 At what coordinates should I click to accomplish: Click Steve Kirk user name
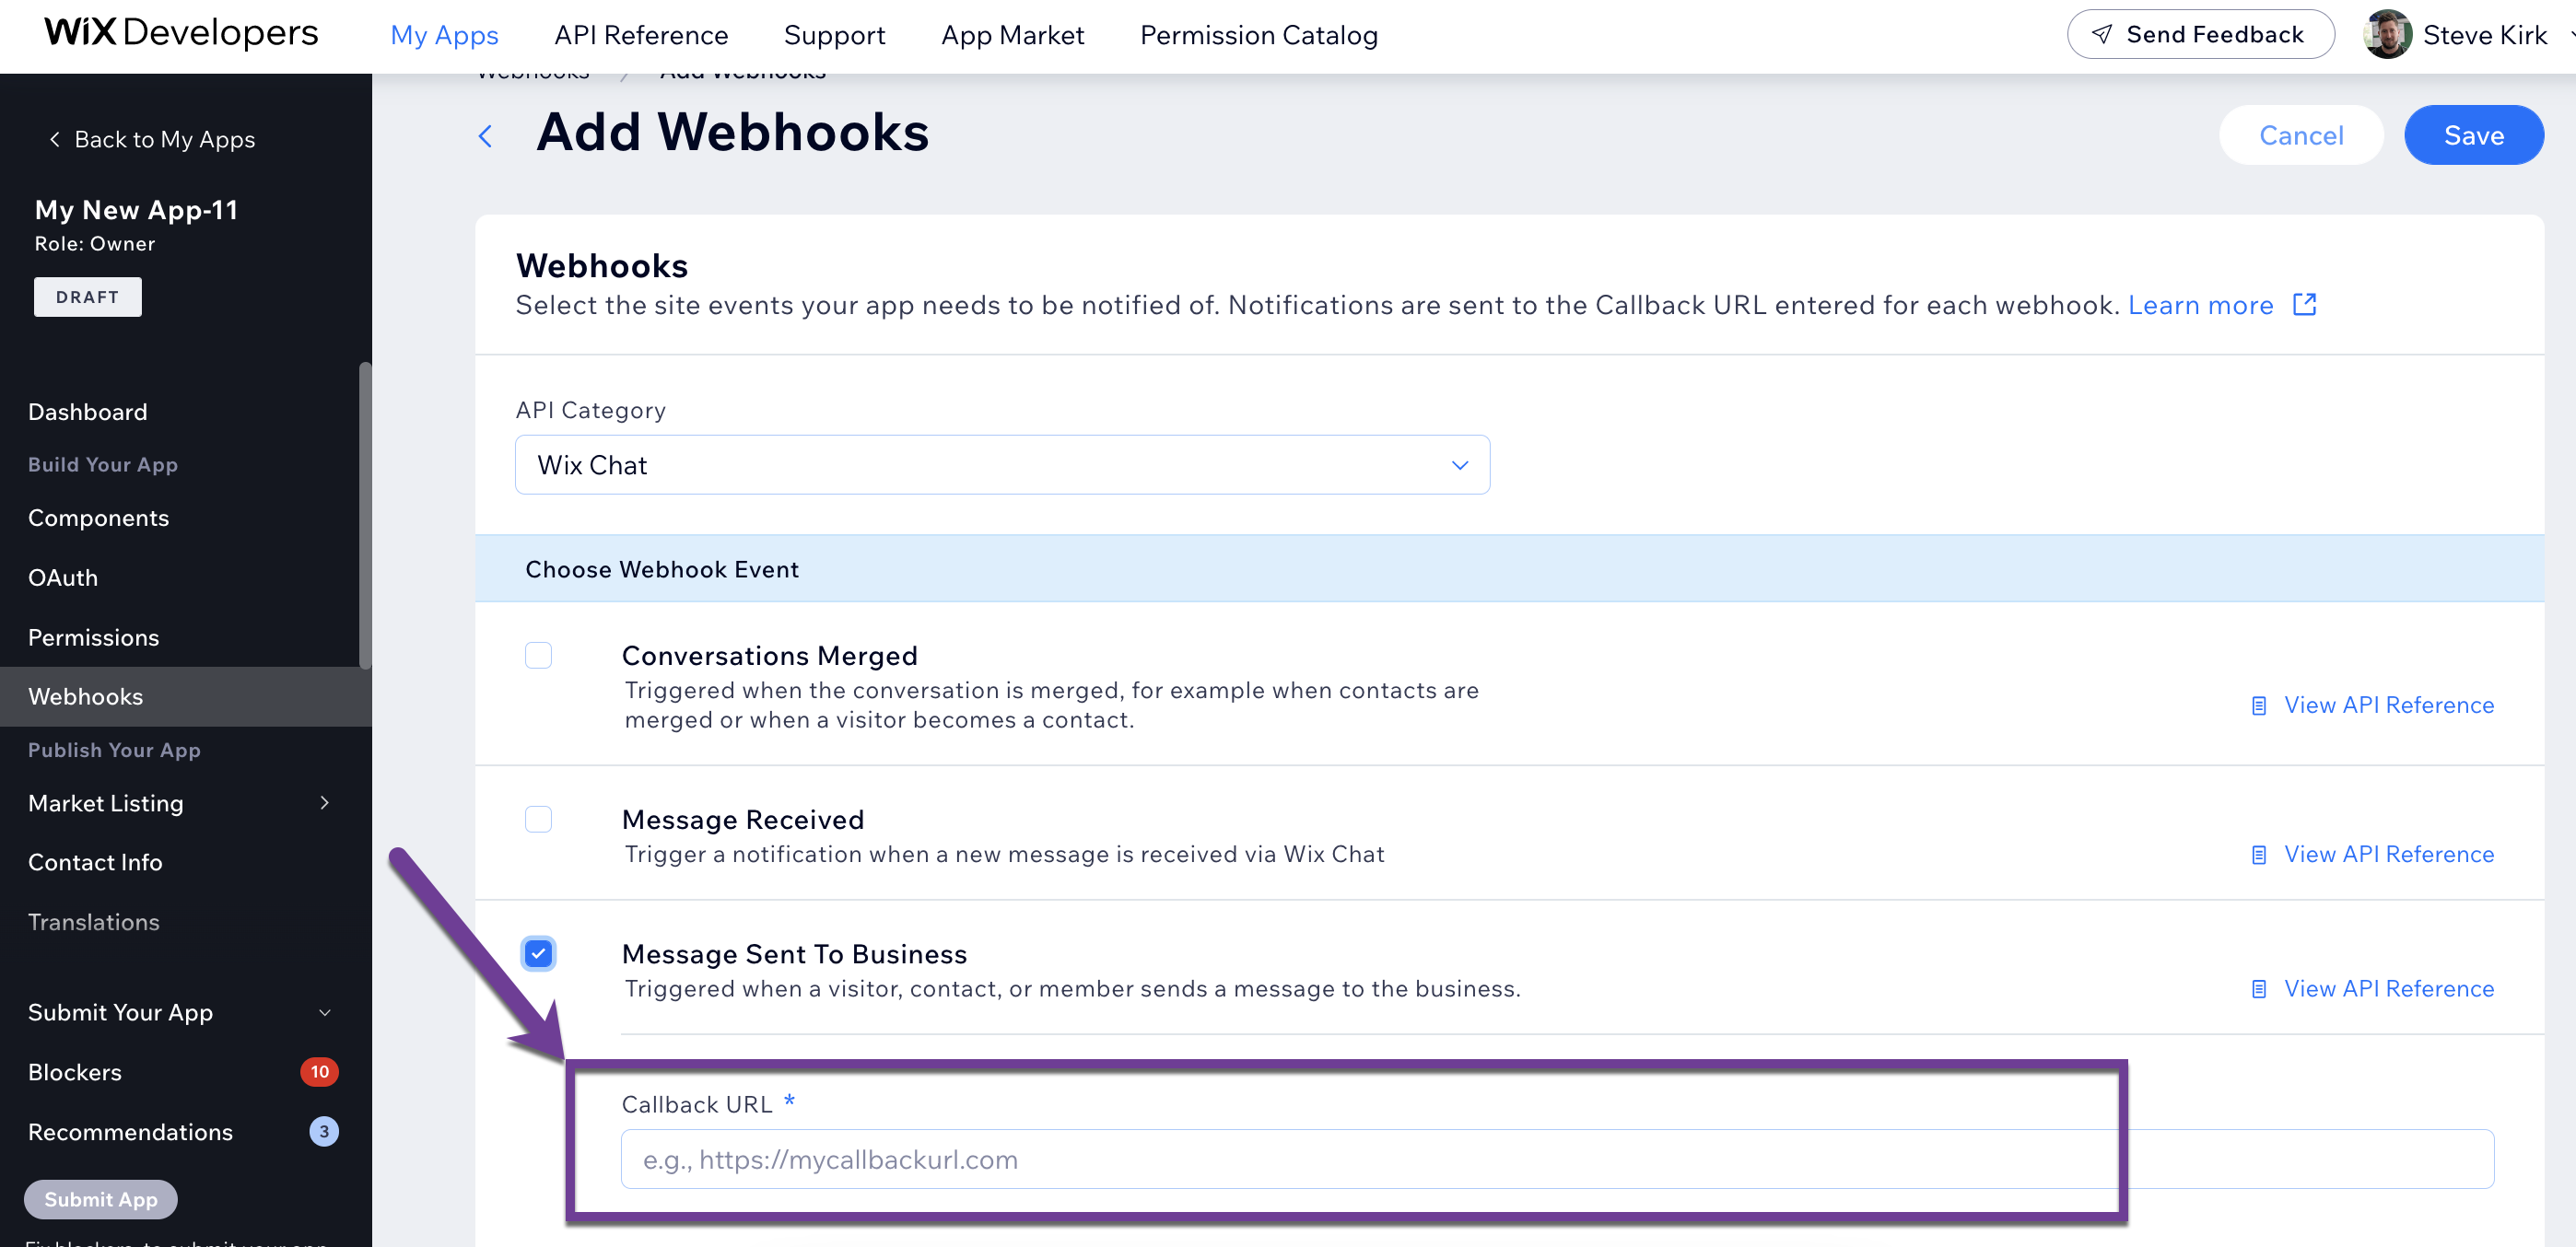(x=2484, y=35)
